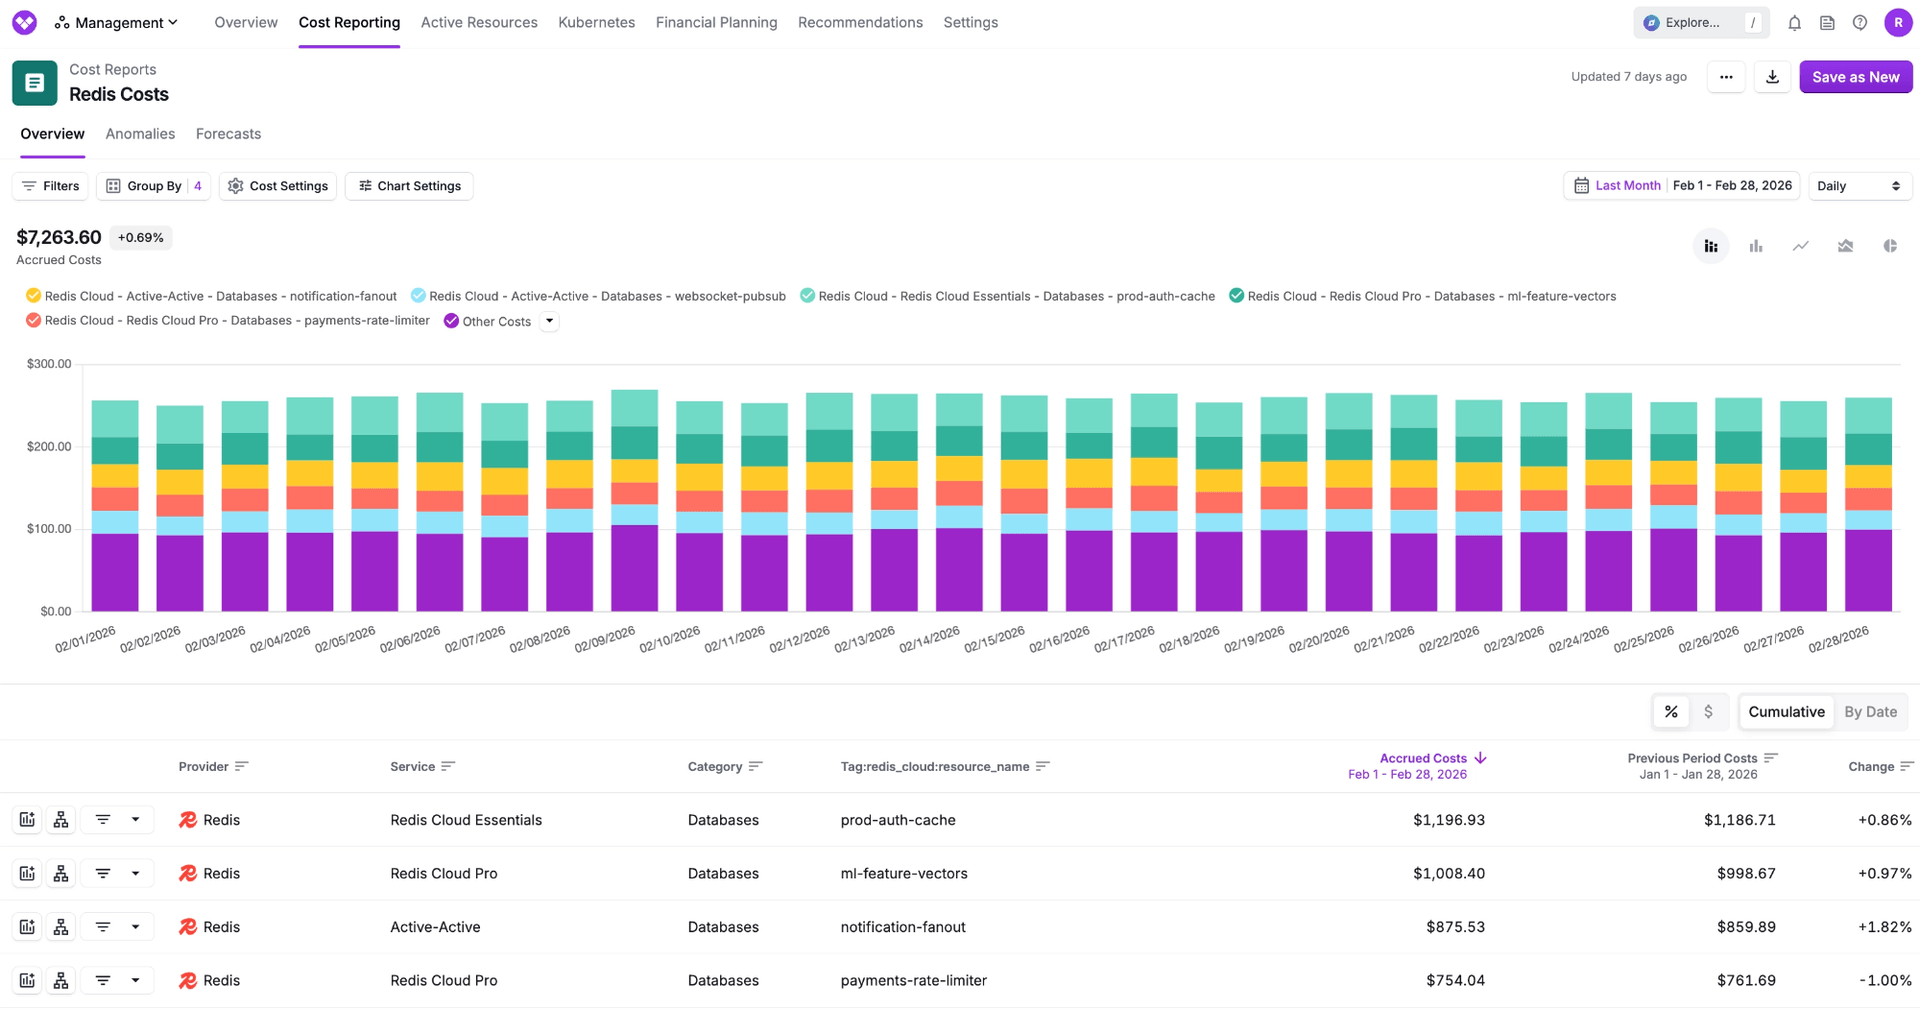Create report from the prod-auth-cache row
This screenshot has height=1010, width=1920.
click(26, 818)
